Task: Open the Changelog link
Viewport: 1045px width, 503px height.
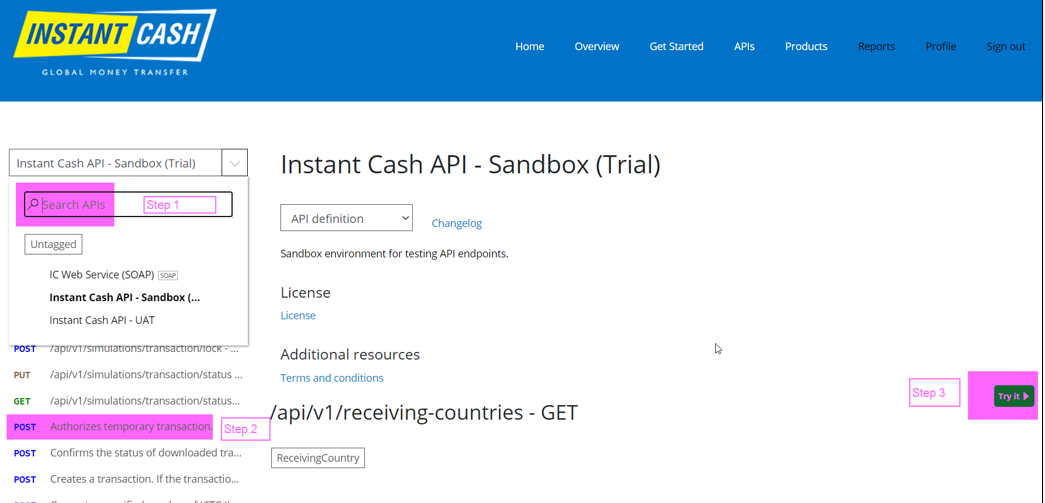Action: 456,223
